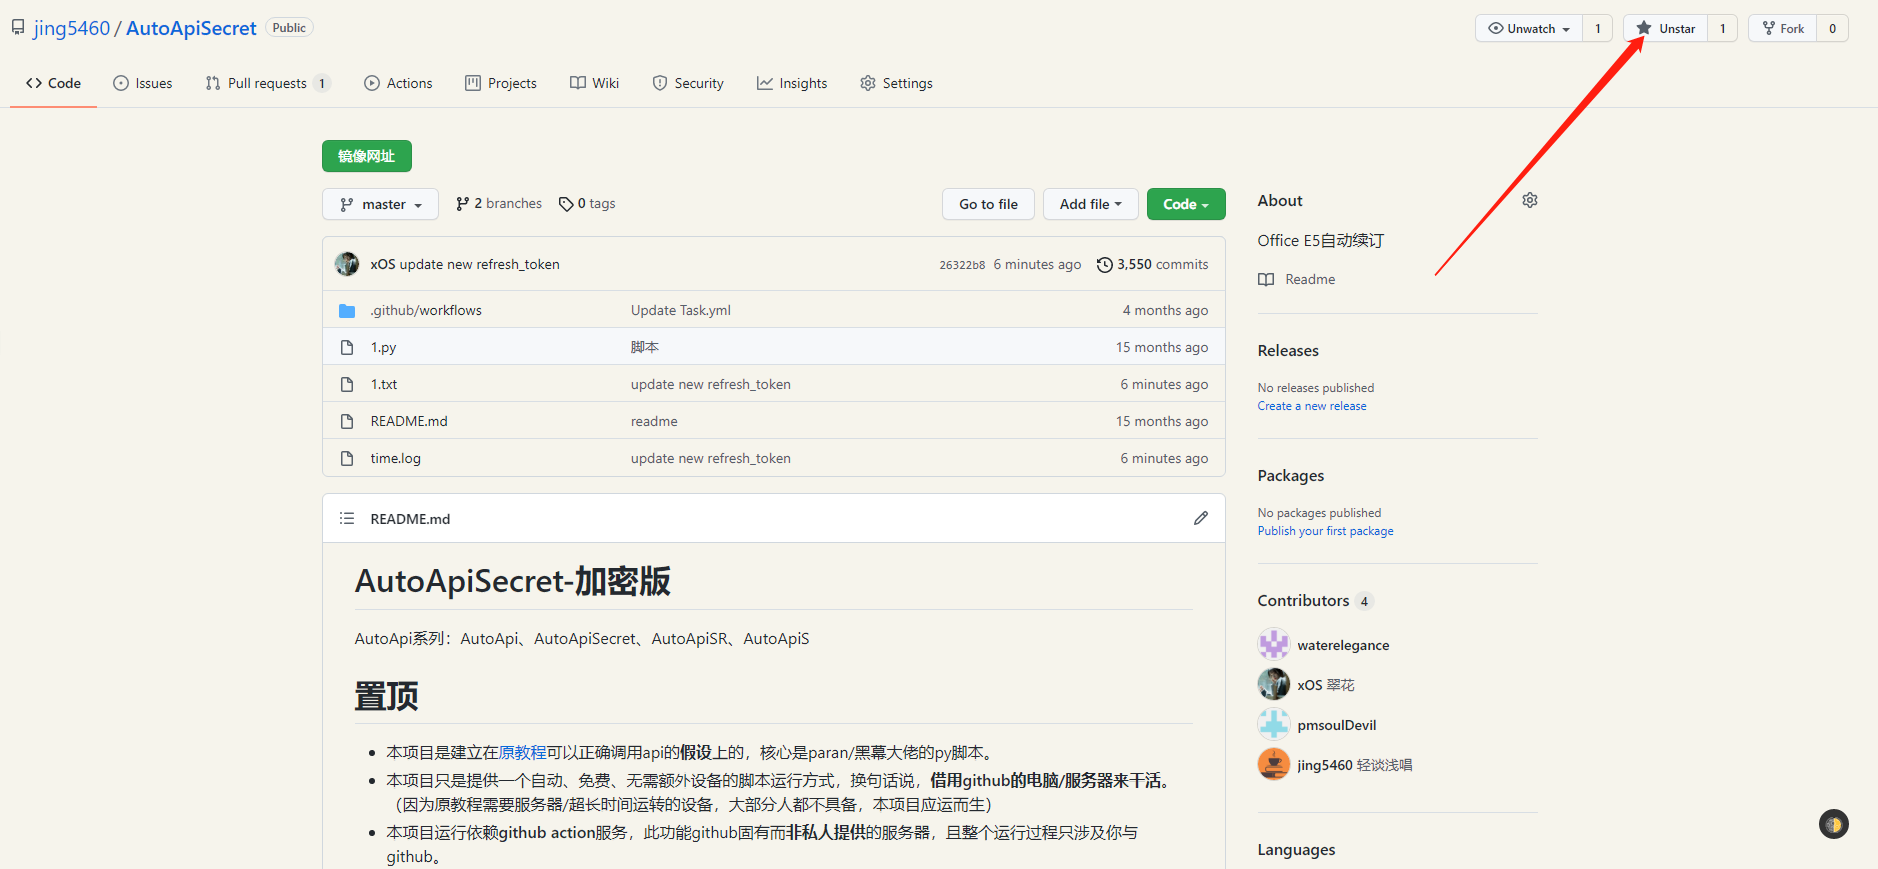Open the 1.py file

click(x=383, y=347)
